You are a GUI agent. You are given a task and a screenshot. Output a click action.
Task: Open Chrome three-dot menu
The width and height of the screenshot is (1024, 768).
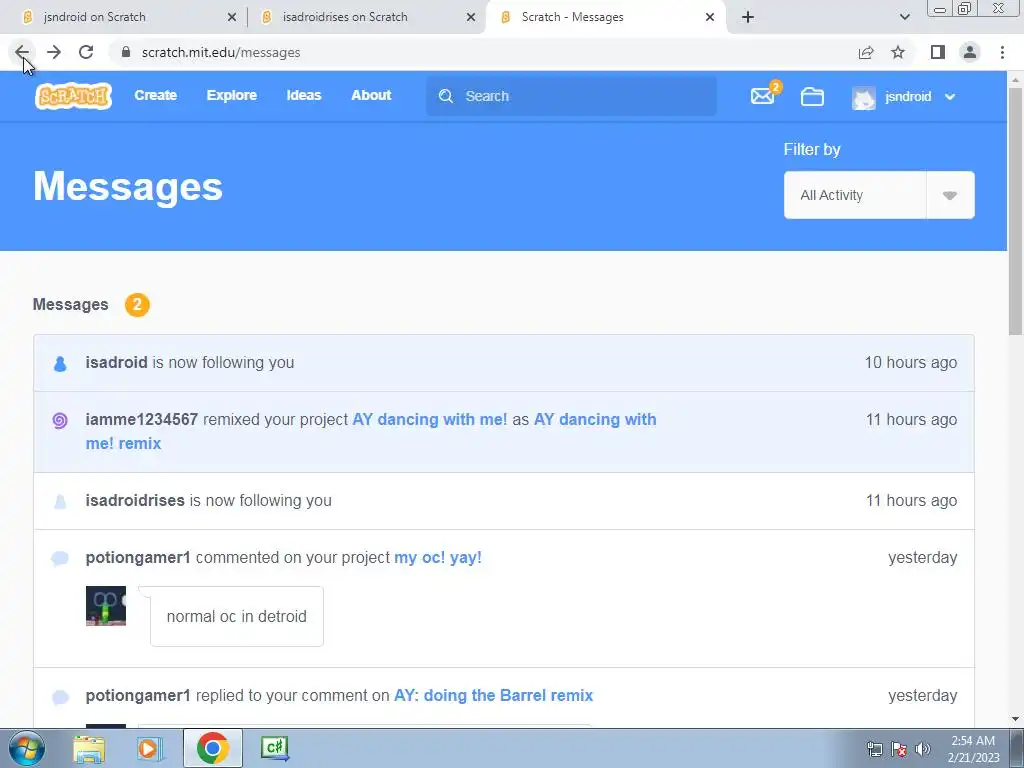[x=1002, y=52]
